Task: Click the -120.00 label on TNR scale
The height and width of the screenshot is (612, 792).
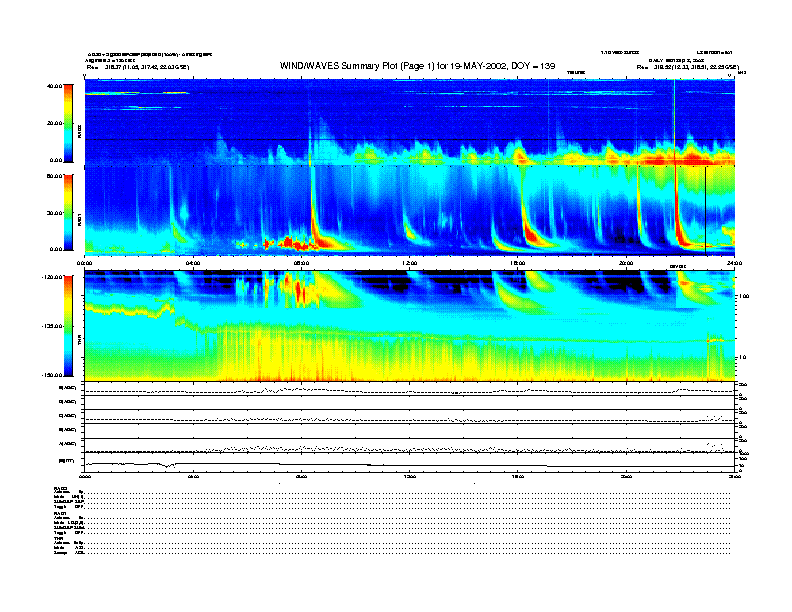Action: pyautogui.click(x=53, y=277)
